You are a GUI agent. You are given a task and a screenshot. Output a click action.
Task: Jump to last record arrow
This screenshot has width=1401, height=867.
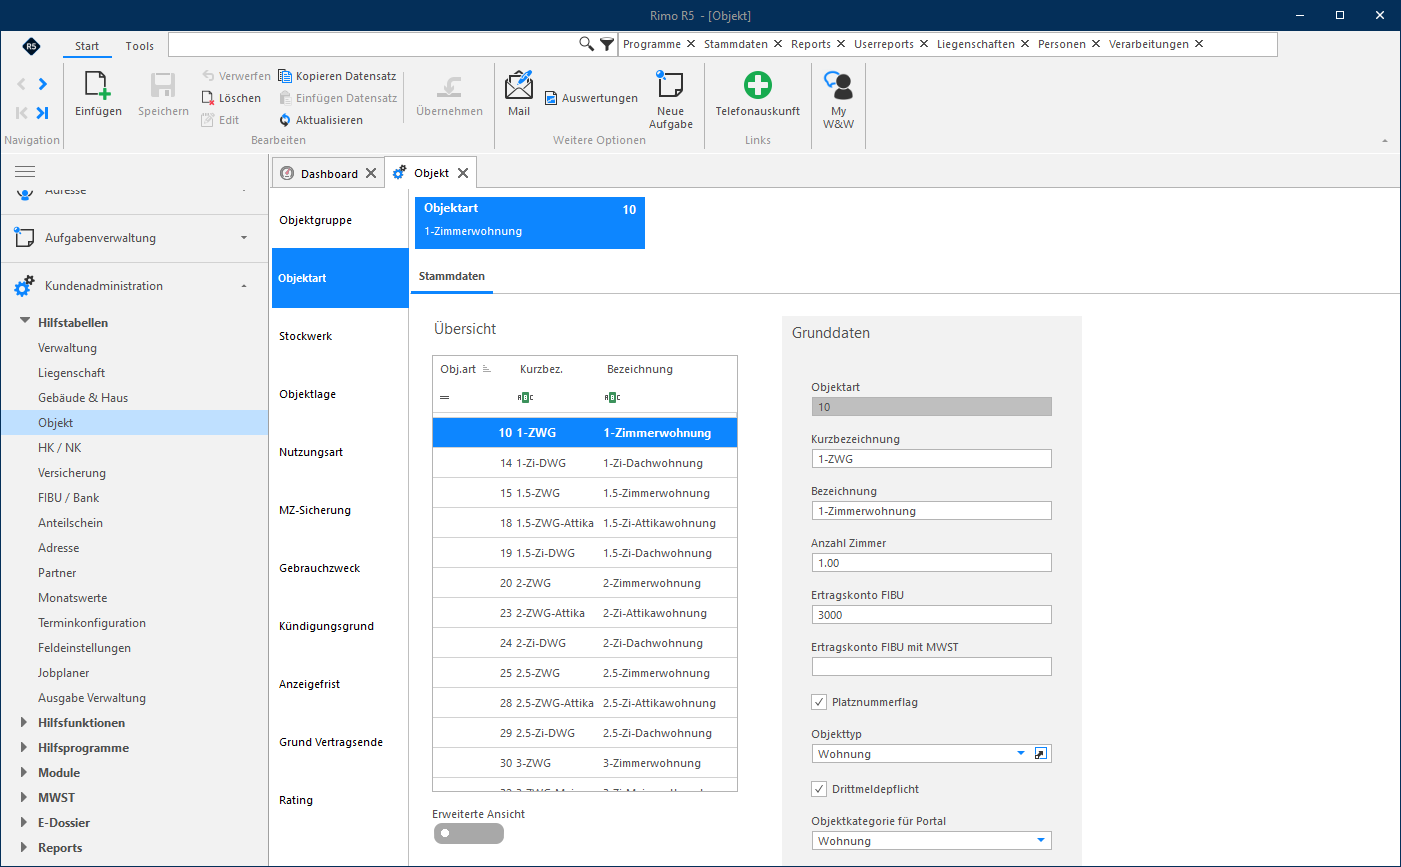click(42, 113)
